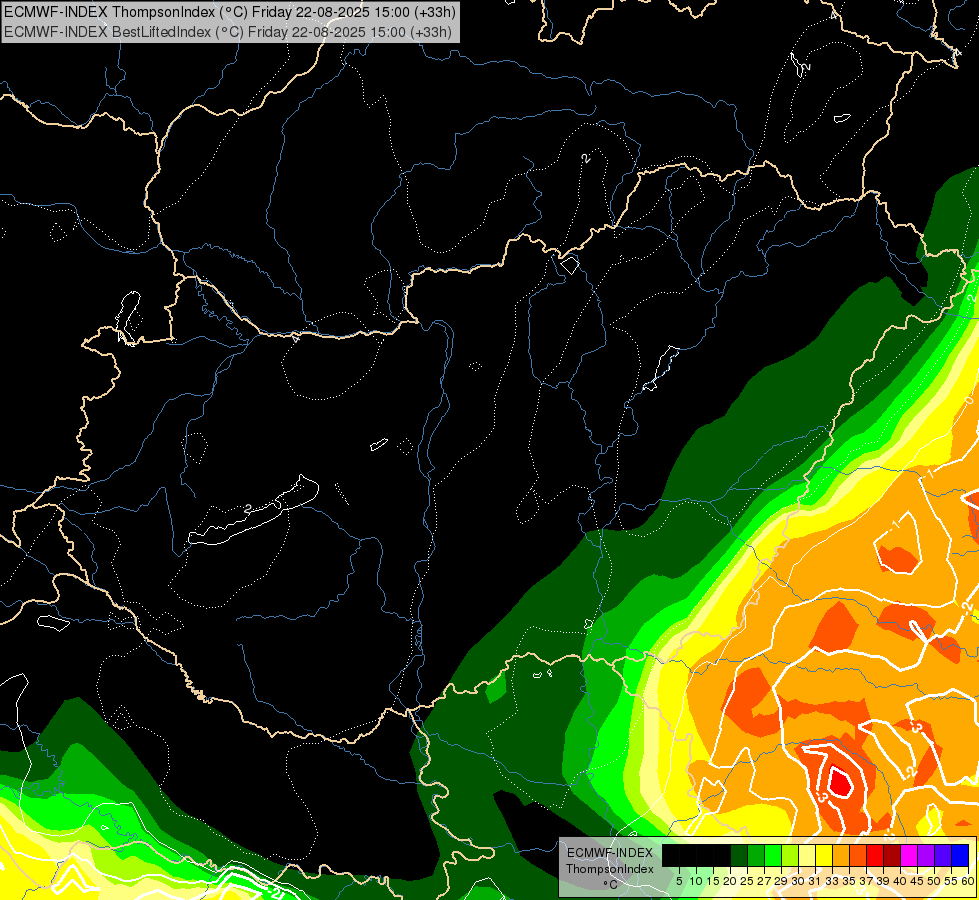Click legend scale value 39

(x=883, y=881)
